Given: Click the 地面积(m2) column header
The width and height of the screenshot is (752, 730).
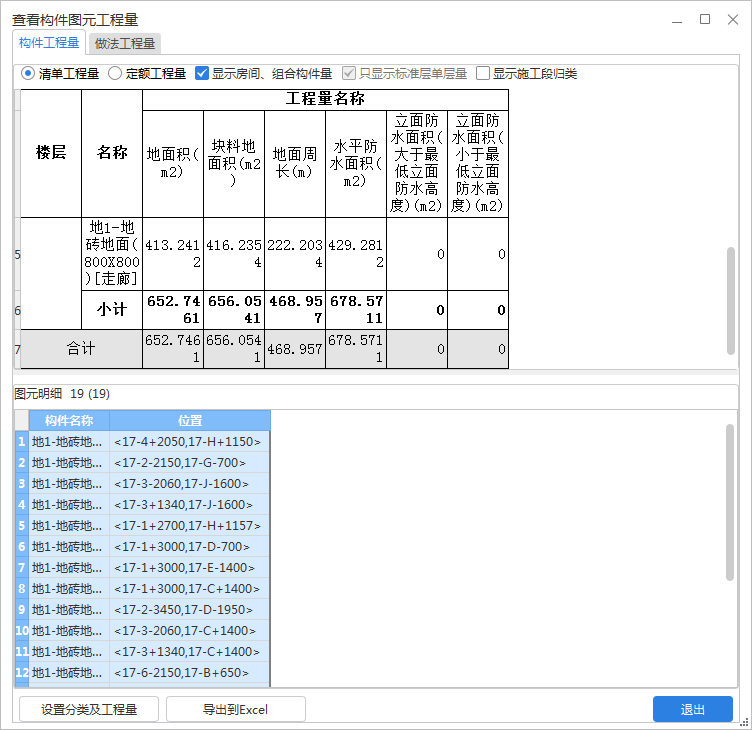Looking at the screenshot, I should click(173, 164).
